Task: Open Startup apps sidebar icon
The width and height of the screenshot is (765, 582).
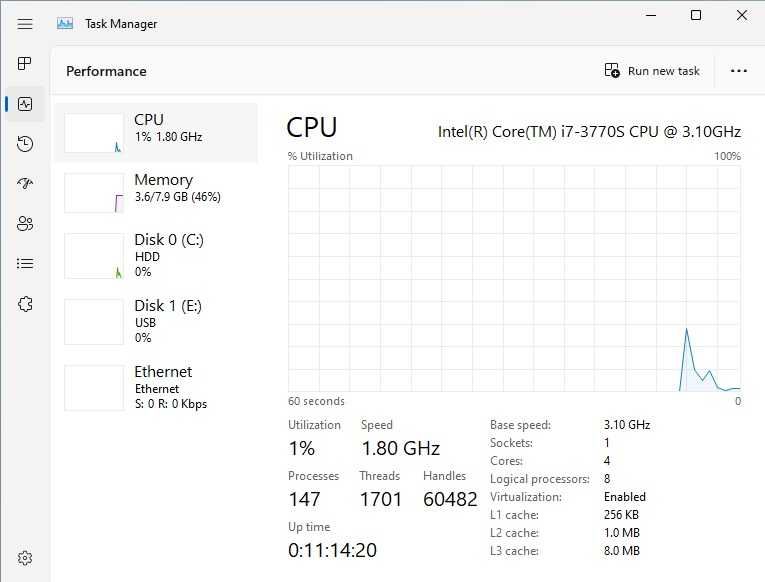Action: pyautogui.click(x=25, y=183)
